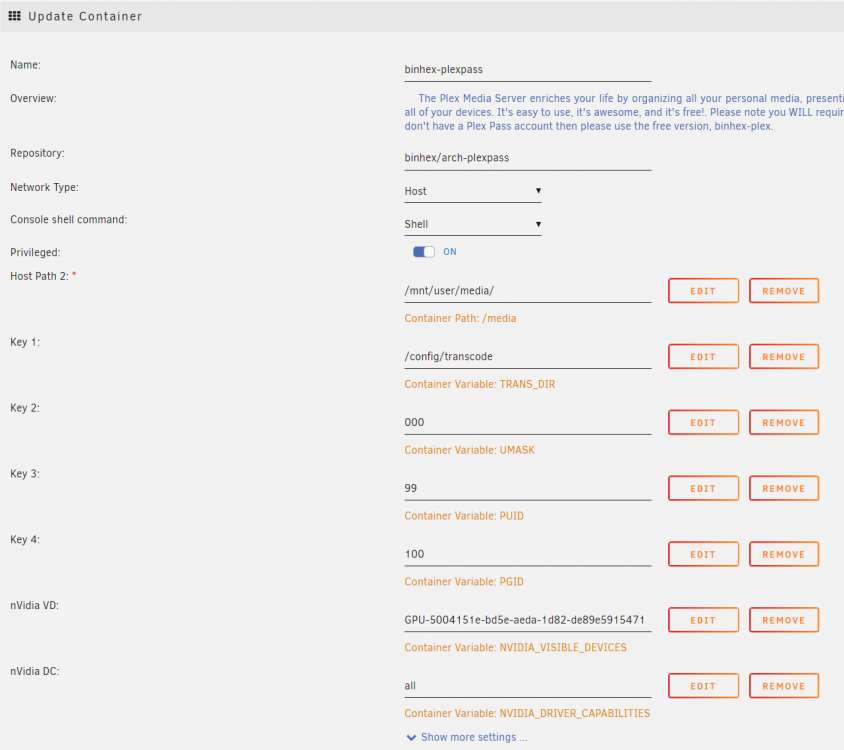The image size is (844, 750).
Task: Click Container Variable: NVIDIA_DRIVER_CAPABILITIES text
Action: pos(527,713)
